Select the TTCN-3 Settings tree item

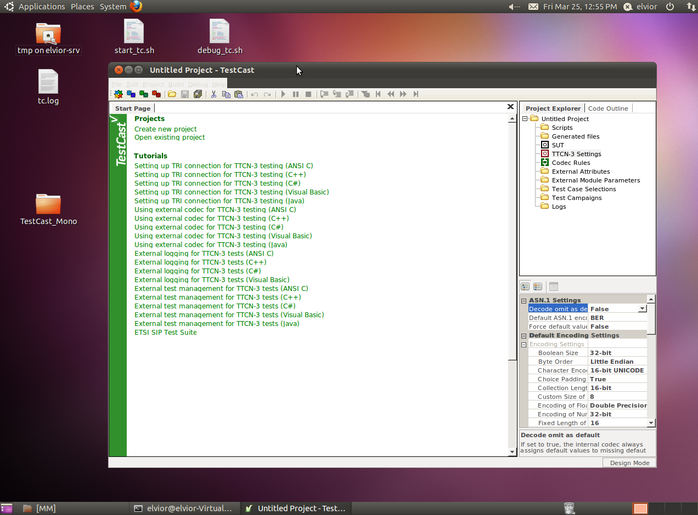[576, 153]
